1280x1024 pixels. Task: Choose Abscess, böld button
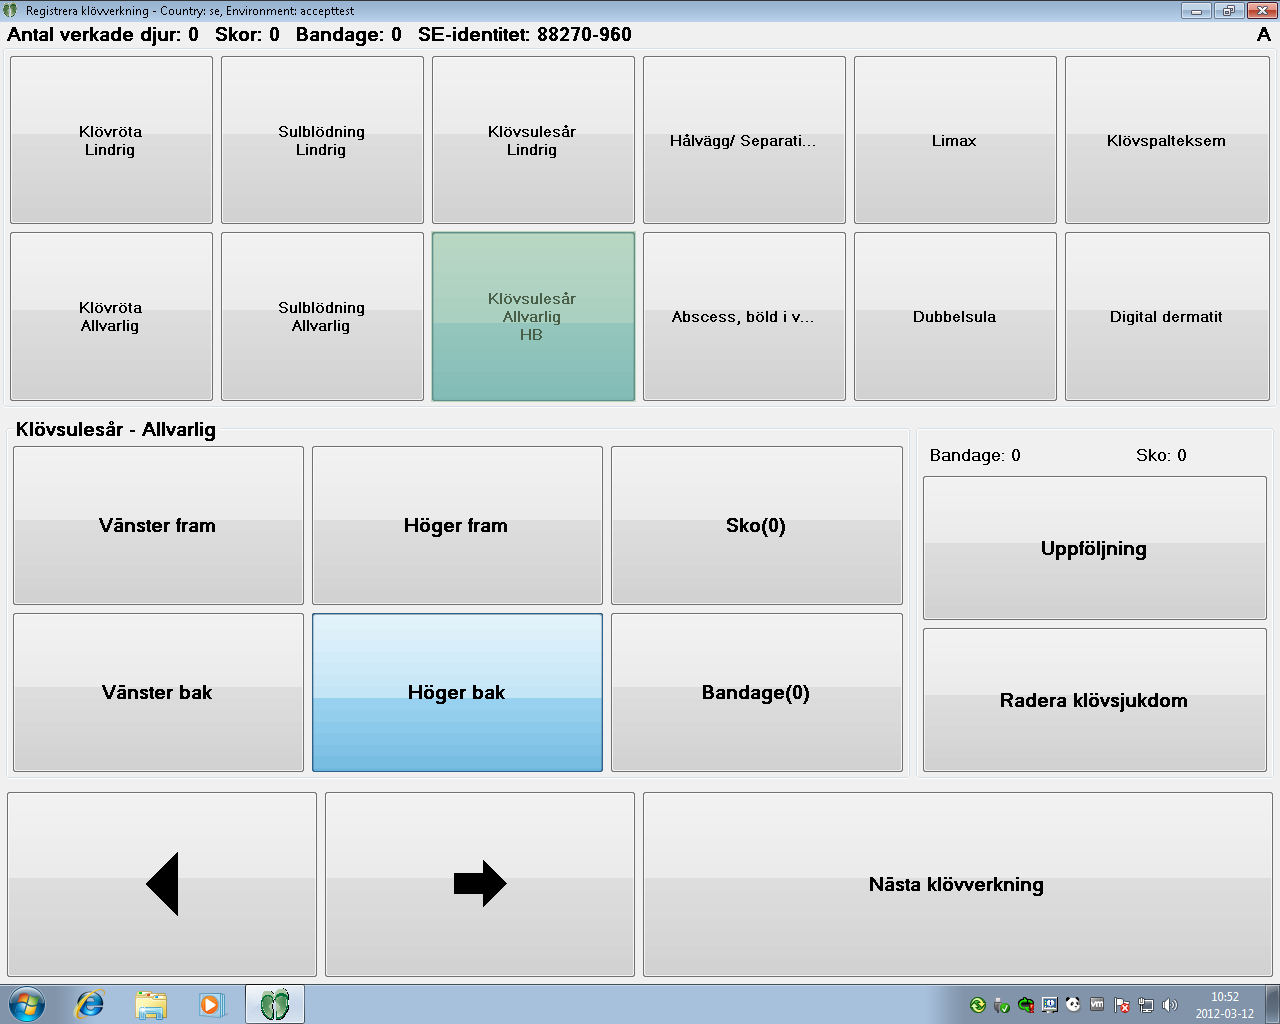tap(744, 317)
